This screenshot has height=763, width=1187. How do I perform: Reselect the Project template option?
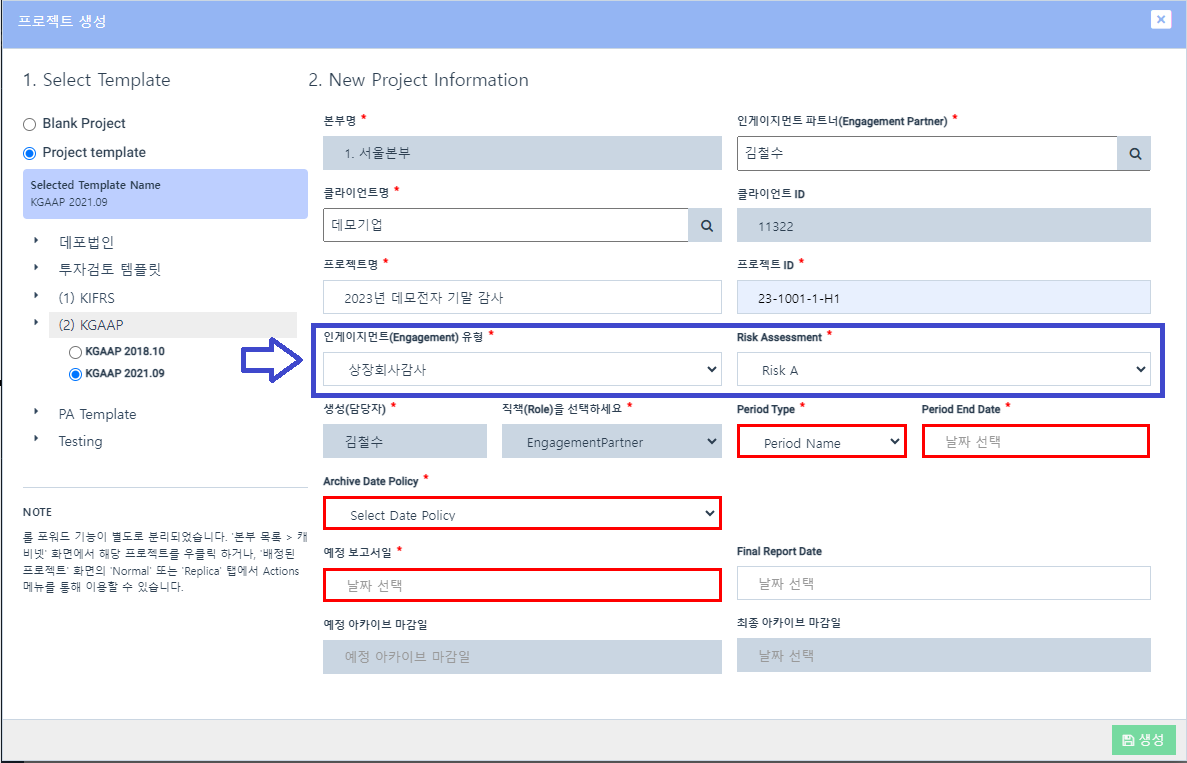click(32, 152)
